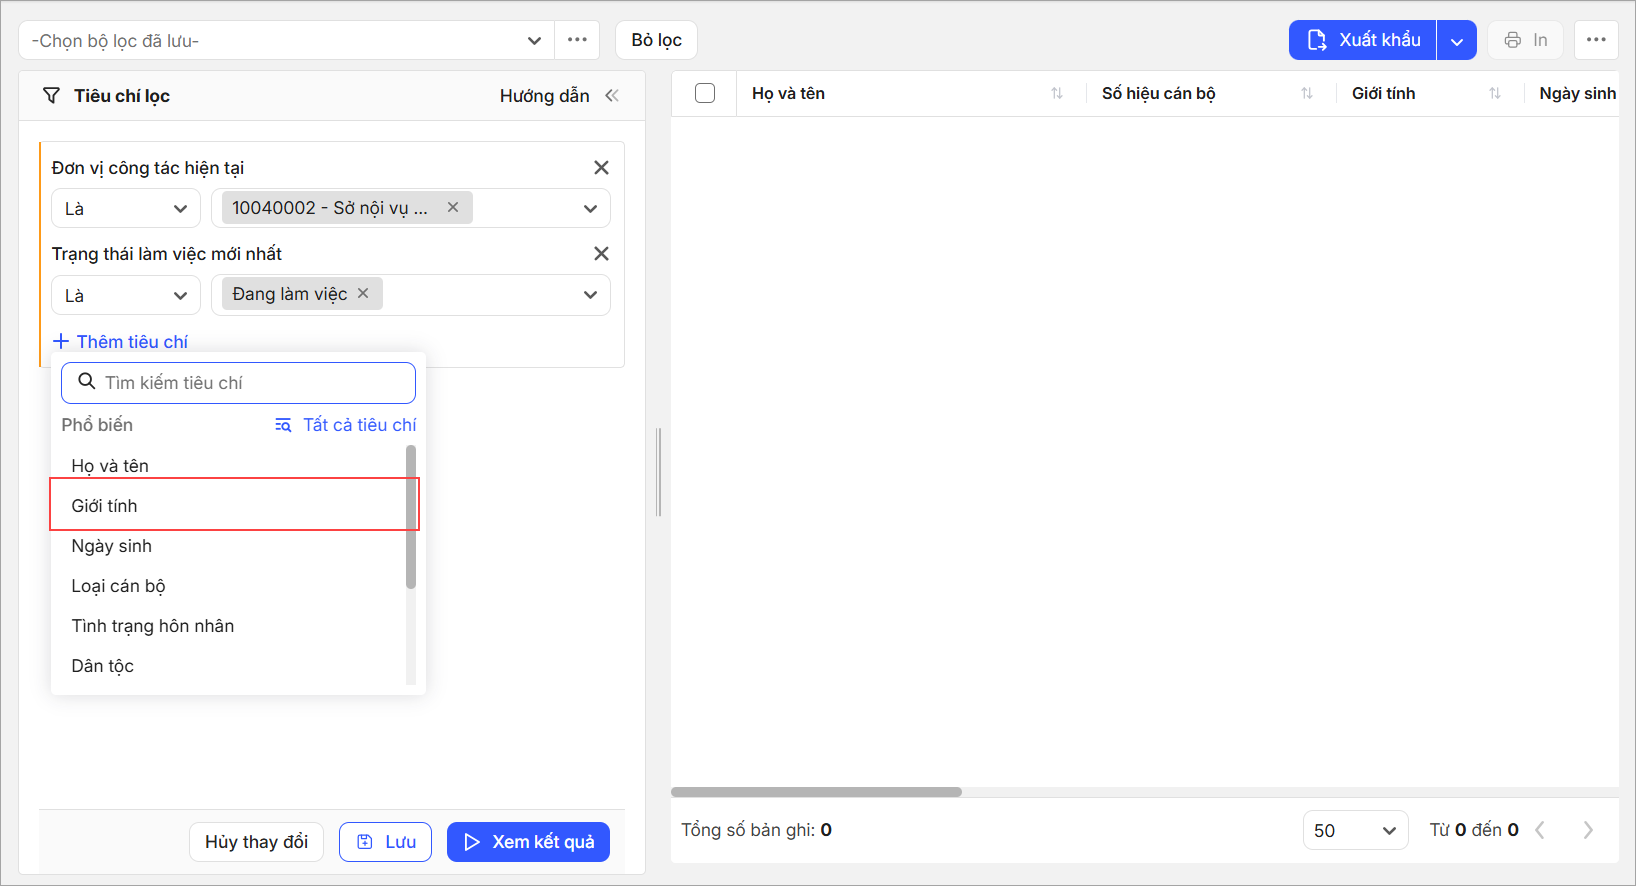
Task: Focus the Tìm kiếm tiêu chí search field
Action: (x=250, y=383)
